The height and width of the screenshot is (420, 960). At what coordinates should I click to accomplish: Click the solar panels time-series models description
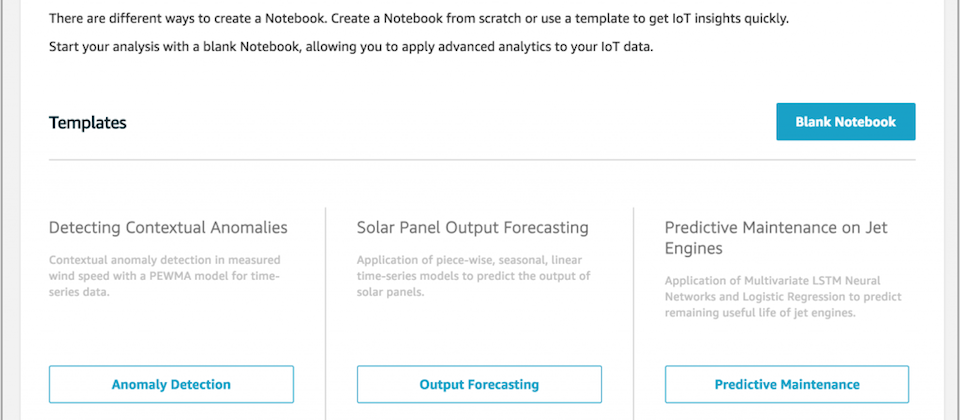coord(474,276)
